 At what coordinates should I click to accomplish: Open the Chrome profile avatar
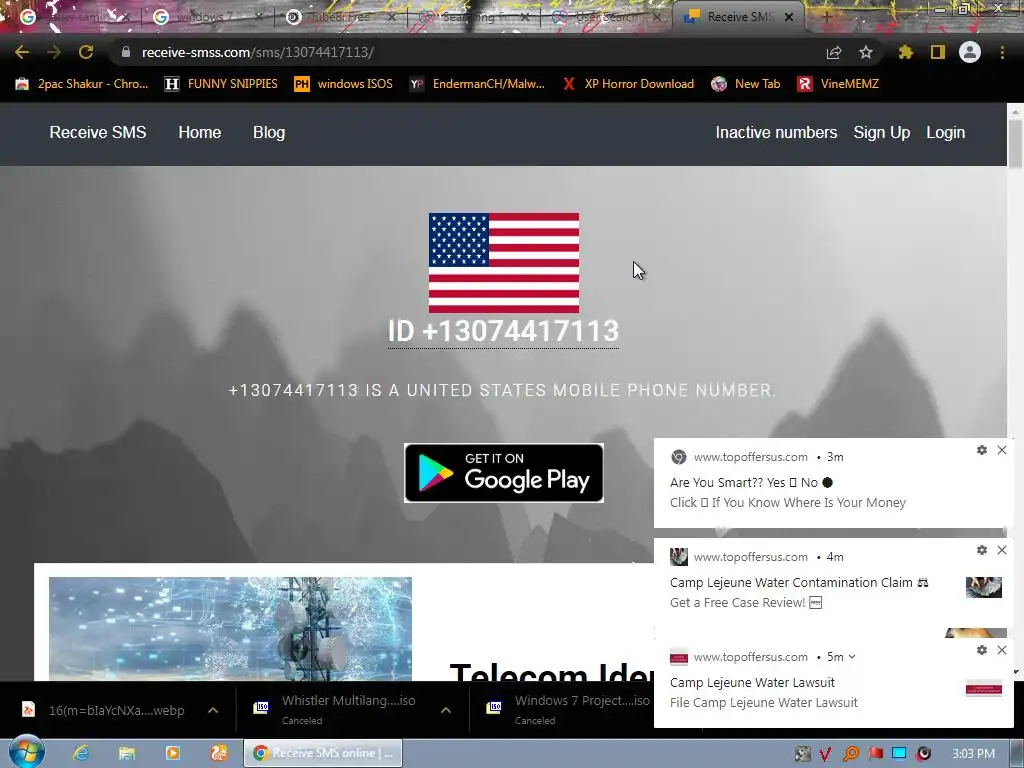970,52
